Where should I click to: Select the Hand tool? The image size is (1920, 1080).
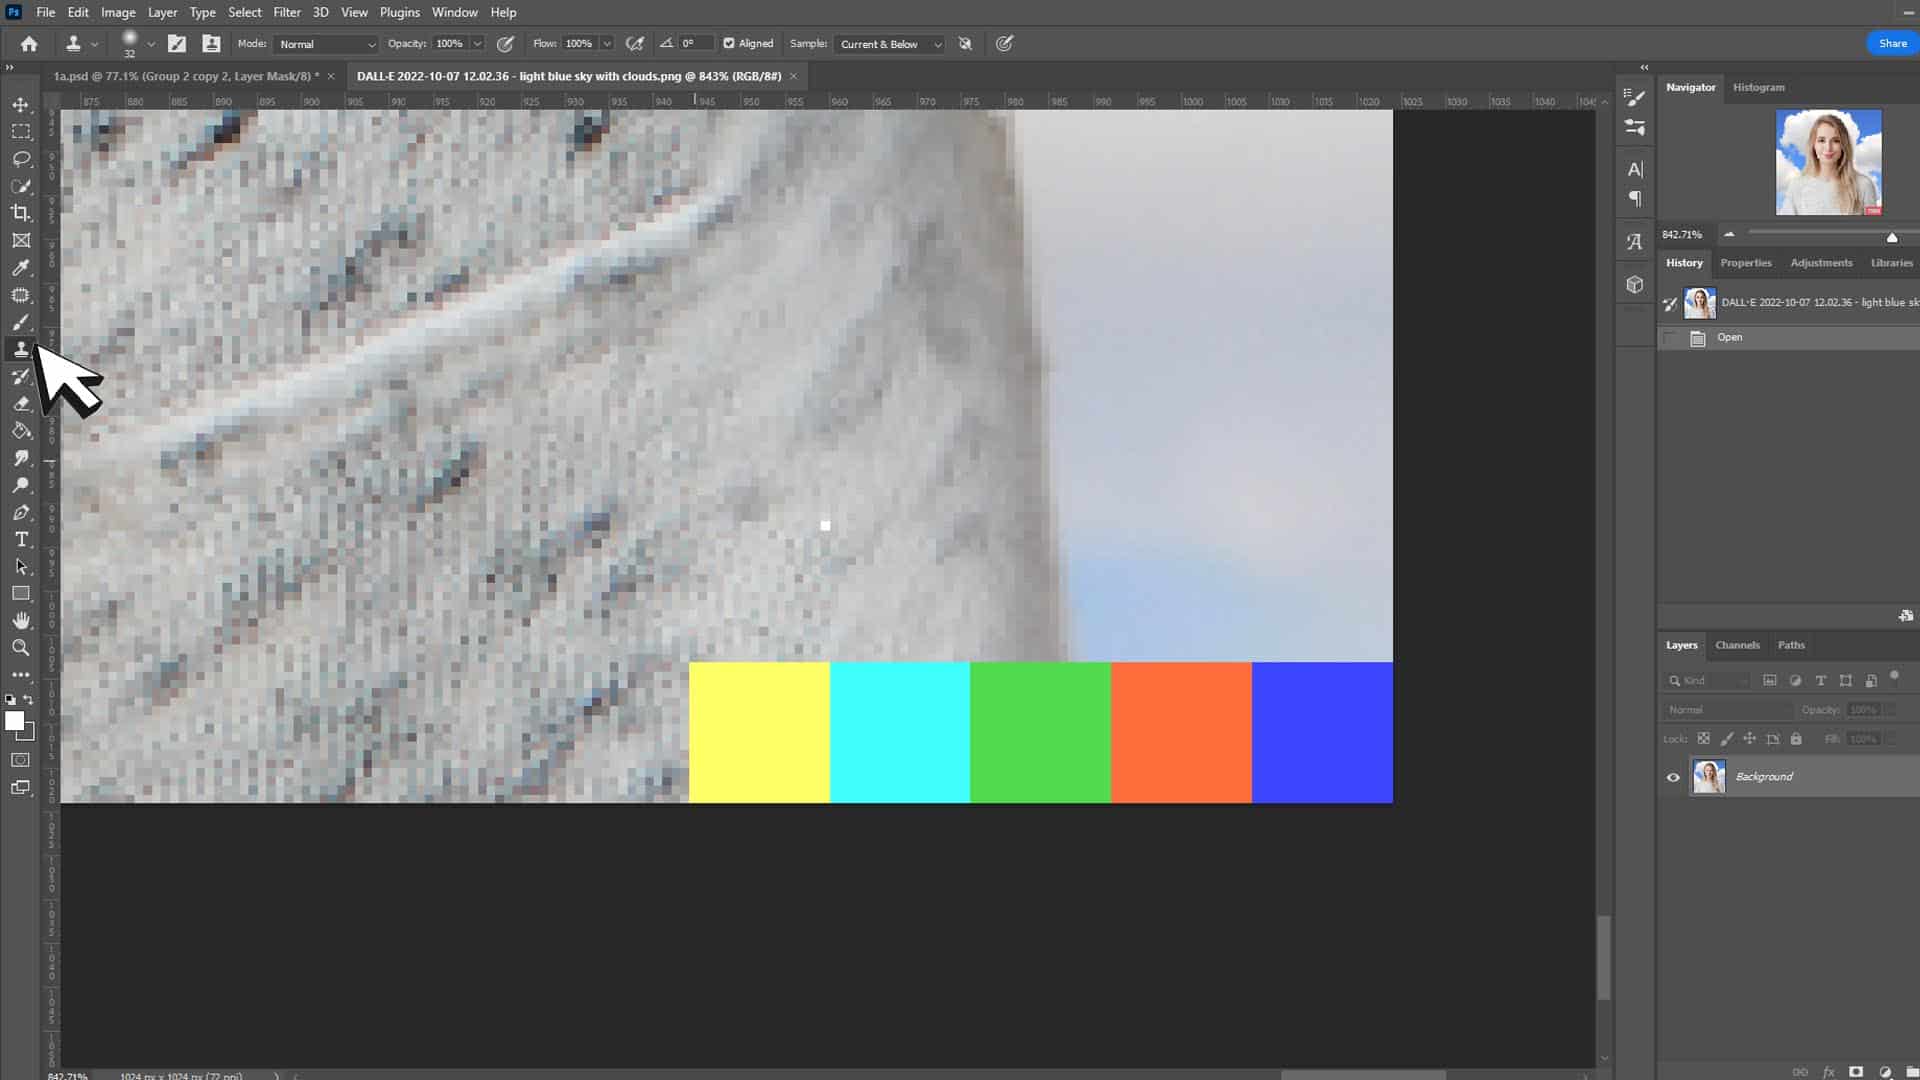[x=20, y=620]
